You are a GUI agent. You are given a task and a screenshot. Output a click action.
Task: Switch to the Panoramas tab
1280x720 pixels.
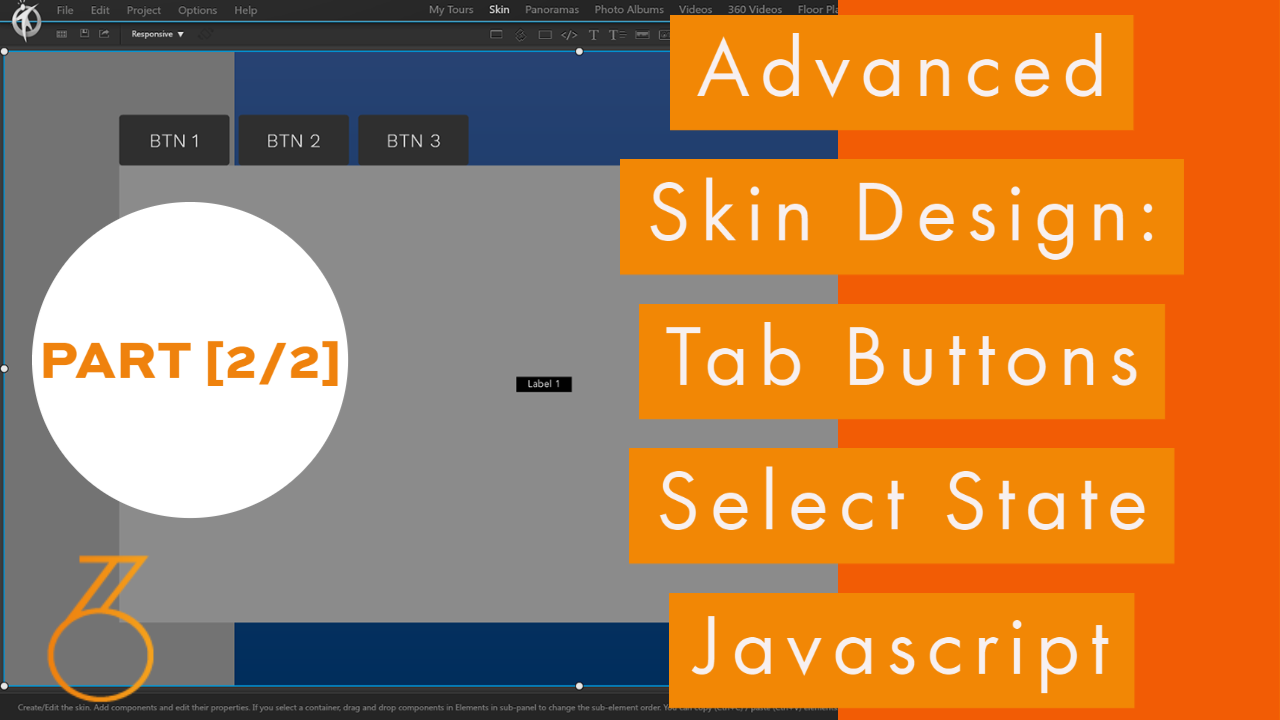click(x=552, y=10)
